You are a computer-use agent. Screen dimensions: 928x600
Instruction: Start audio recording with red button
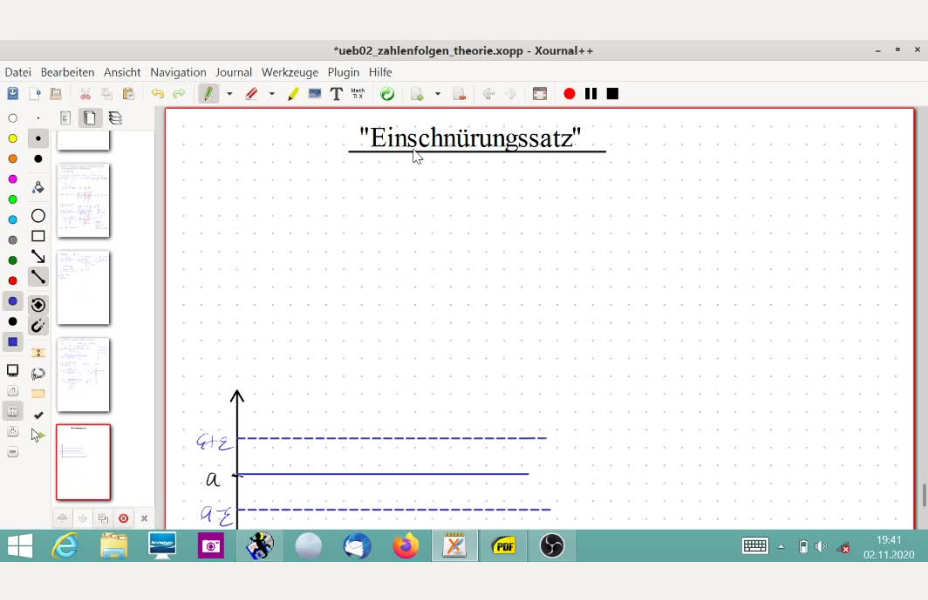[x=569, y=93]
